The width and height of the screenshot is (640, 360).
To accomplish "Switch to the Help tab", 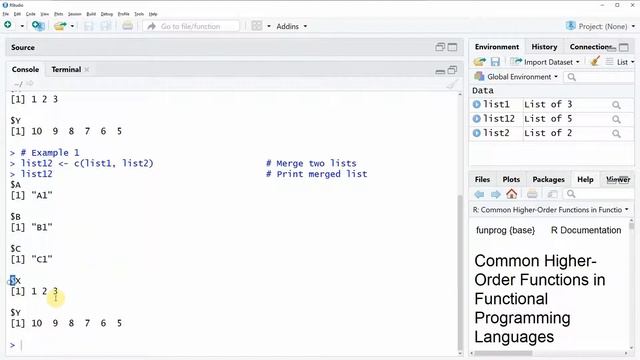I will click(x=585, y=180).
